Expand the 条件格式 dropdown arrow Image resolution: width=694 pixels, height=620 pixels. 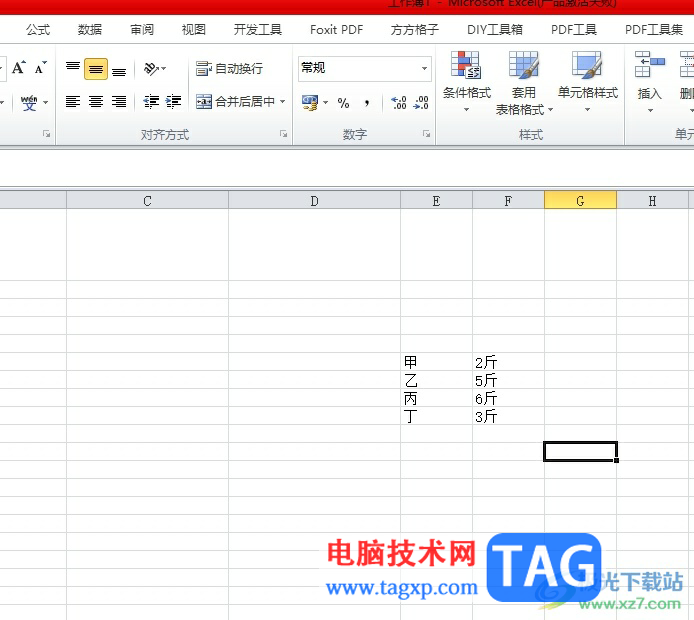[x=467, y=109]
